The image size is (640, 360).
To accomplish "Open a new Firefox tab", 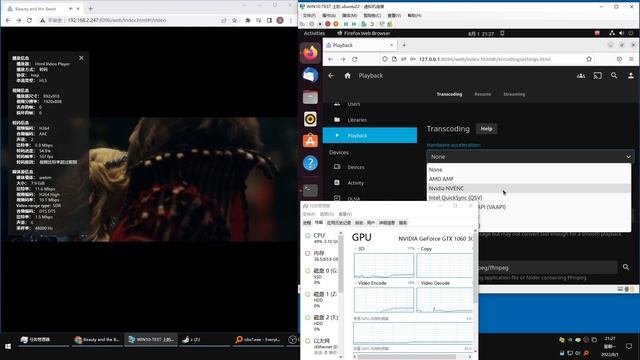I will [404, 45].
